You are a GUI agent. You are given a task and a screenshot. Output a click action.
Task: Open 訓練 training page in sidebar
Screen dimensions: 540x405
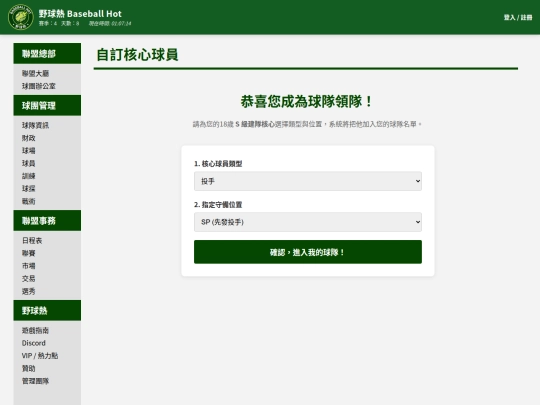pyautogui.click(x=29, y=176)
